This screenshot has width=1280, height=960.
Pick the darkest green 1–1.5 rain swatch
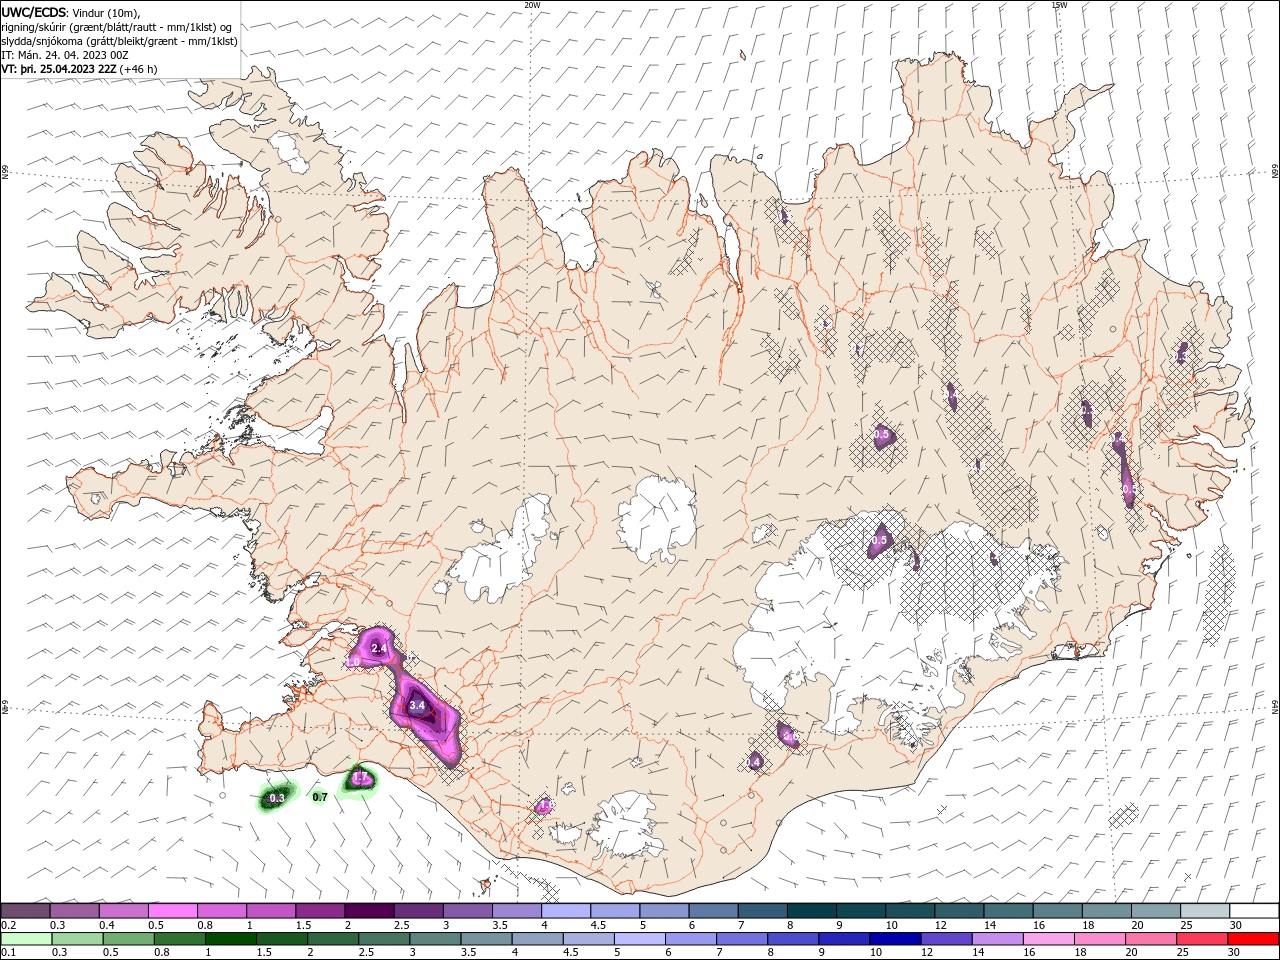pos(231,938)
